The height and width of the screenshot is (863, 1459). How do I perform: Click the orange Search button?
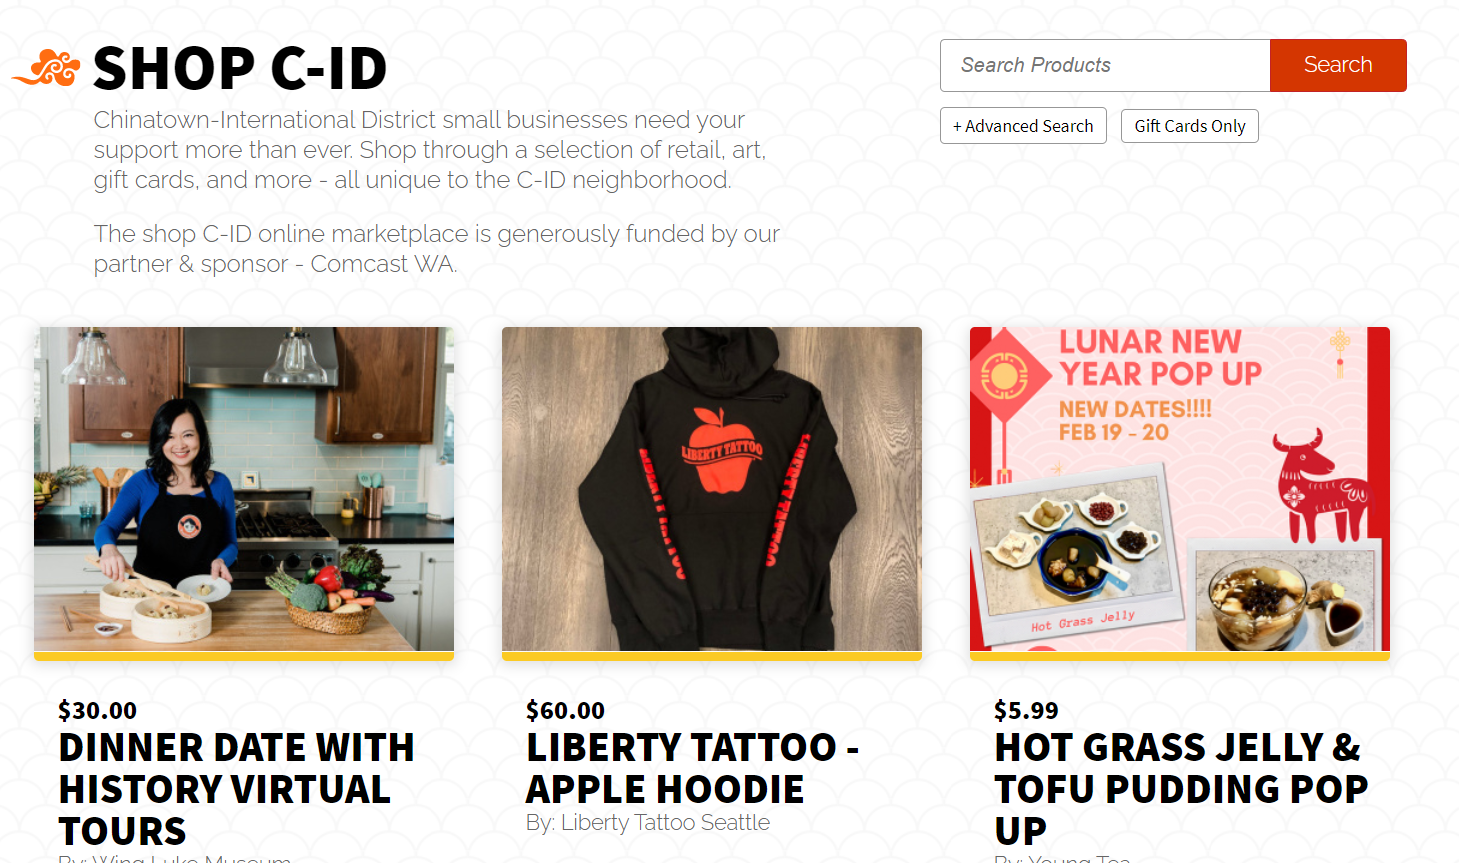tap(1338, 65)
